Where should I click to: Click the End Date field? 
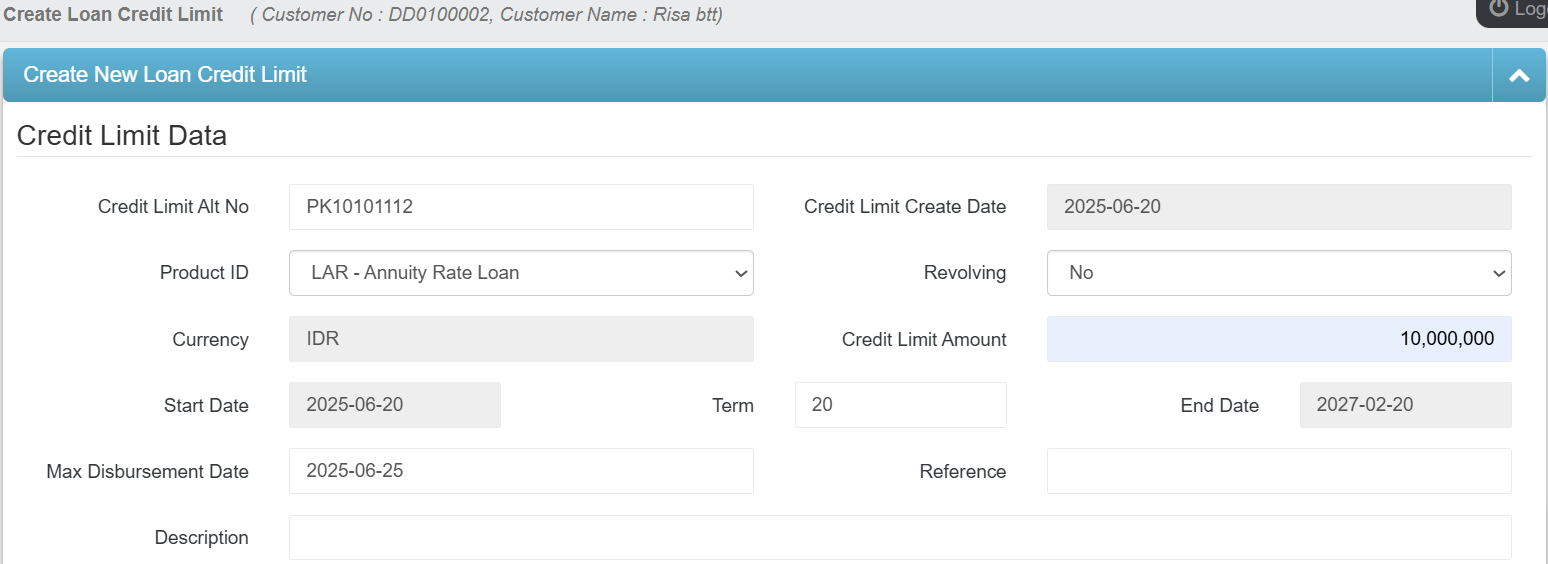(1406, 405)
